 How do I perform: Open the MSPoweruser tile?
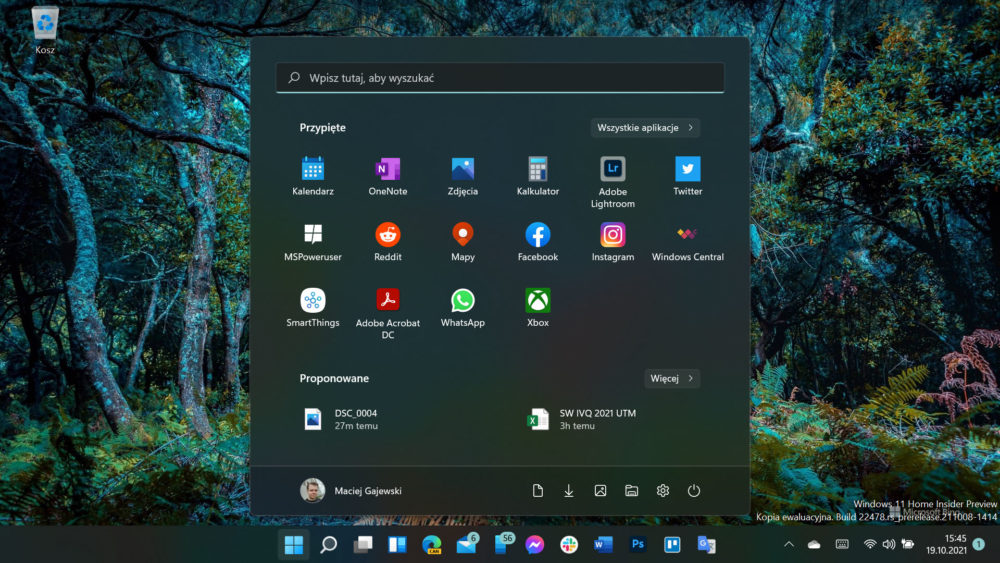coord(312,242)
